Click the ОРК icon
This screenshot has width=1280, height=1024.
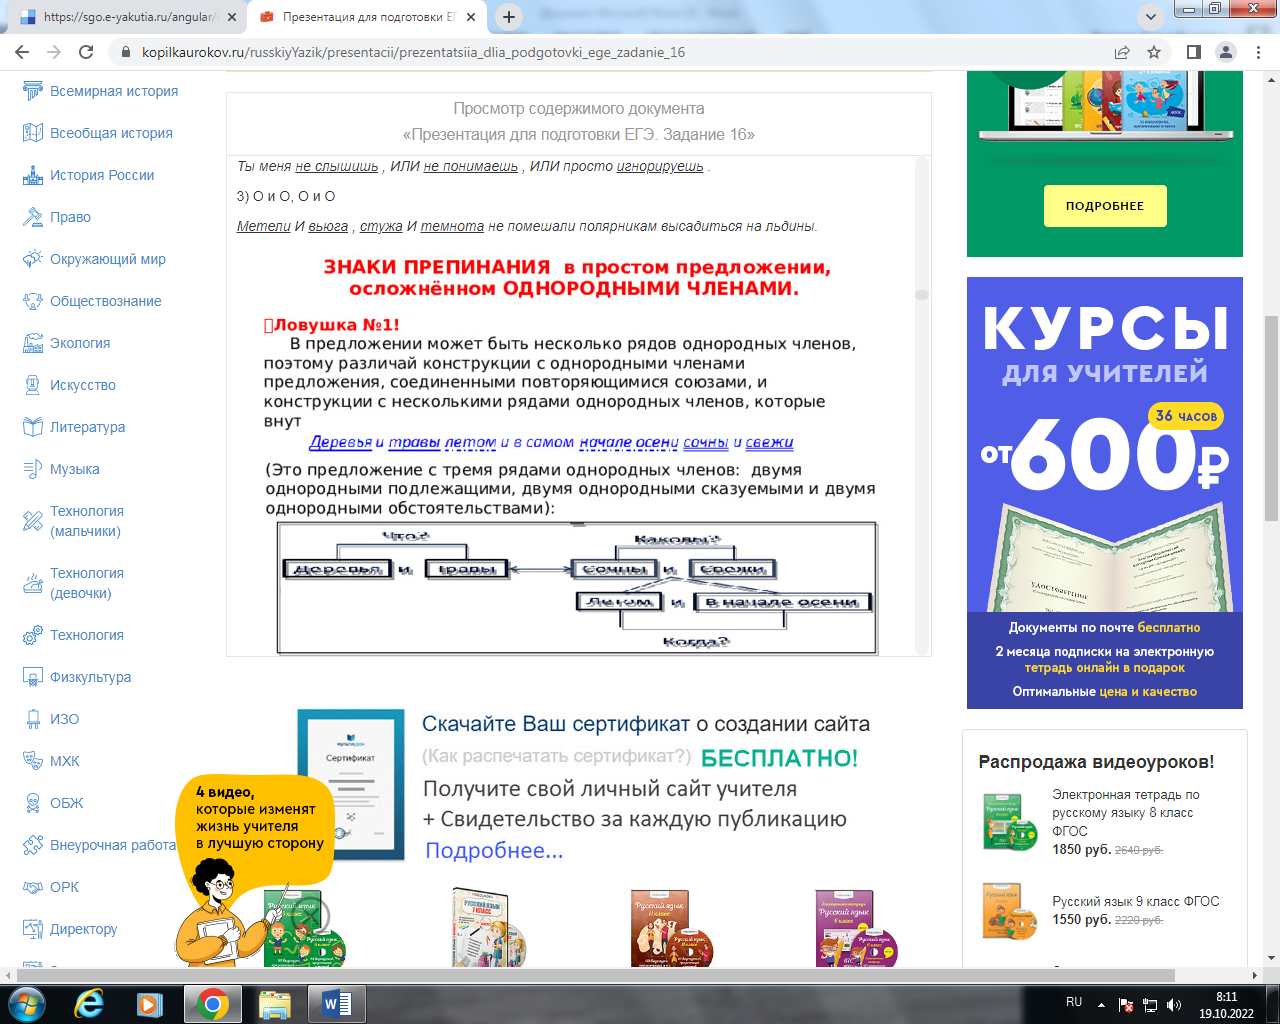pos(33,887)
